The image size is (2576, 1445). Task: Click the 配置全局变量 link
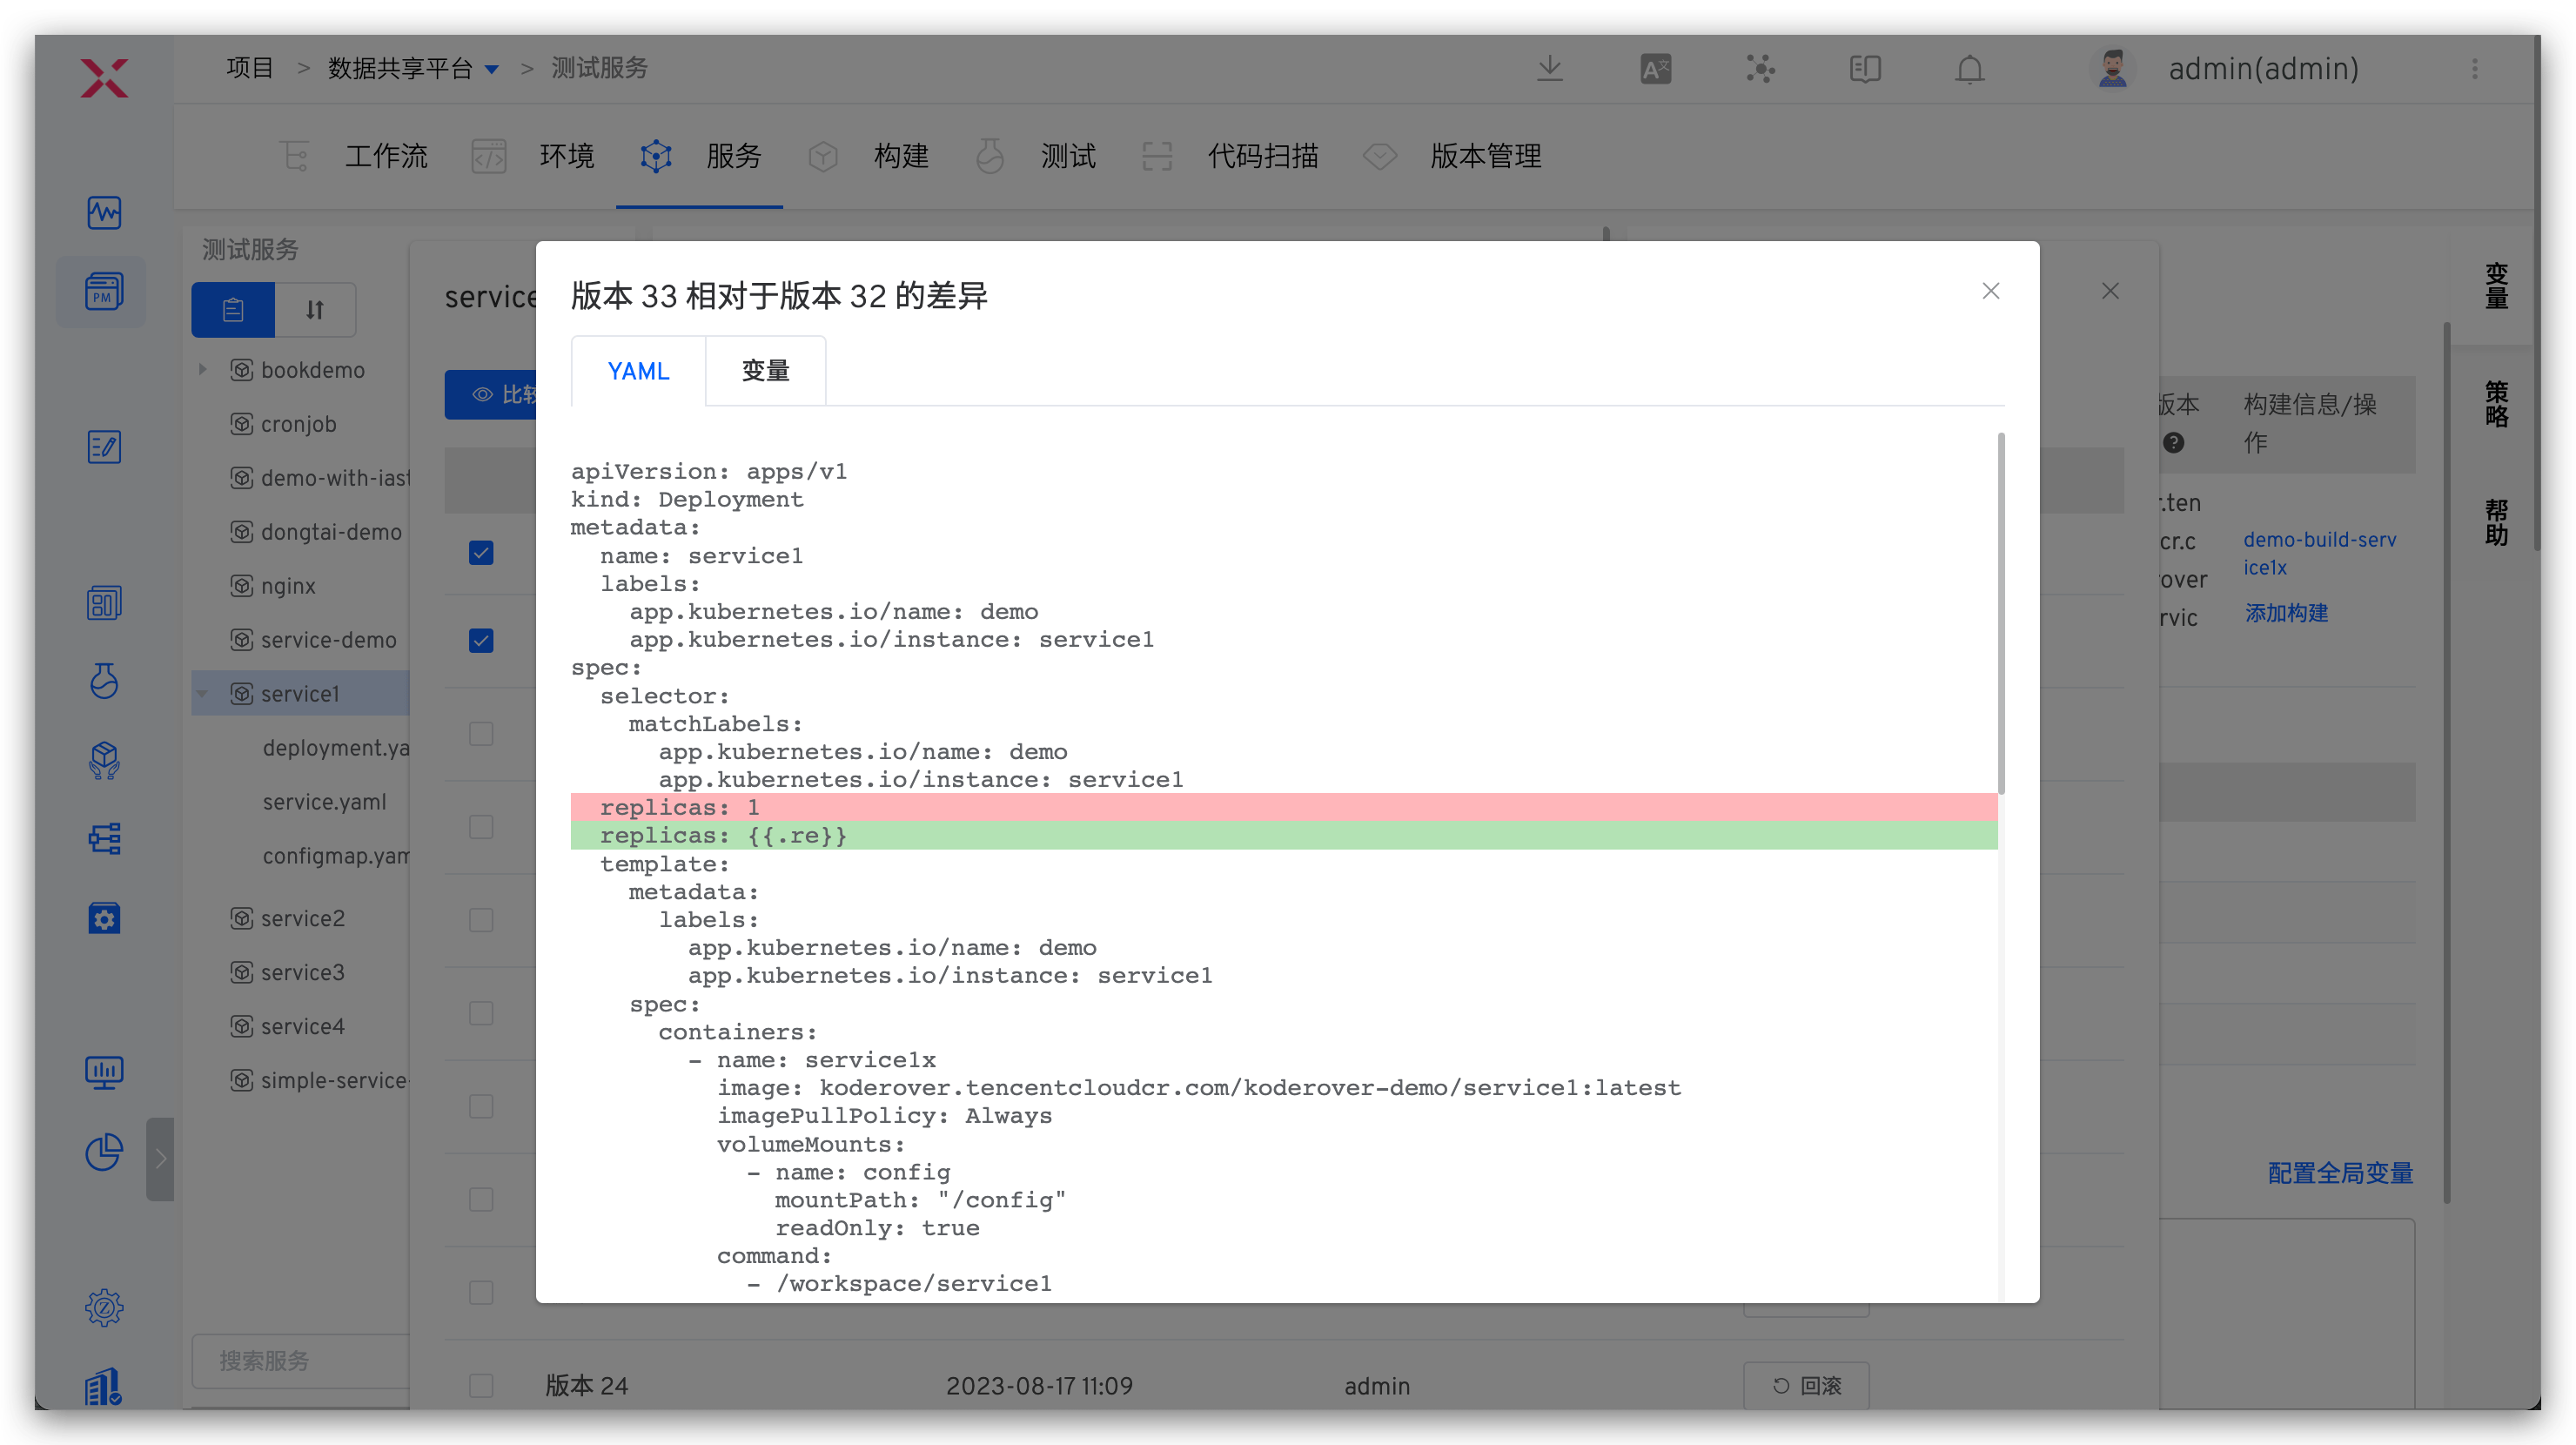click(x=2340, y=1173)
